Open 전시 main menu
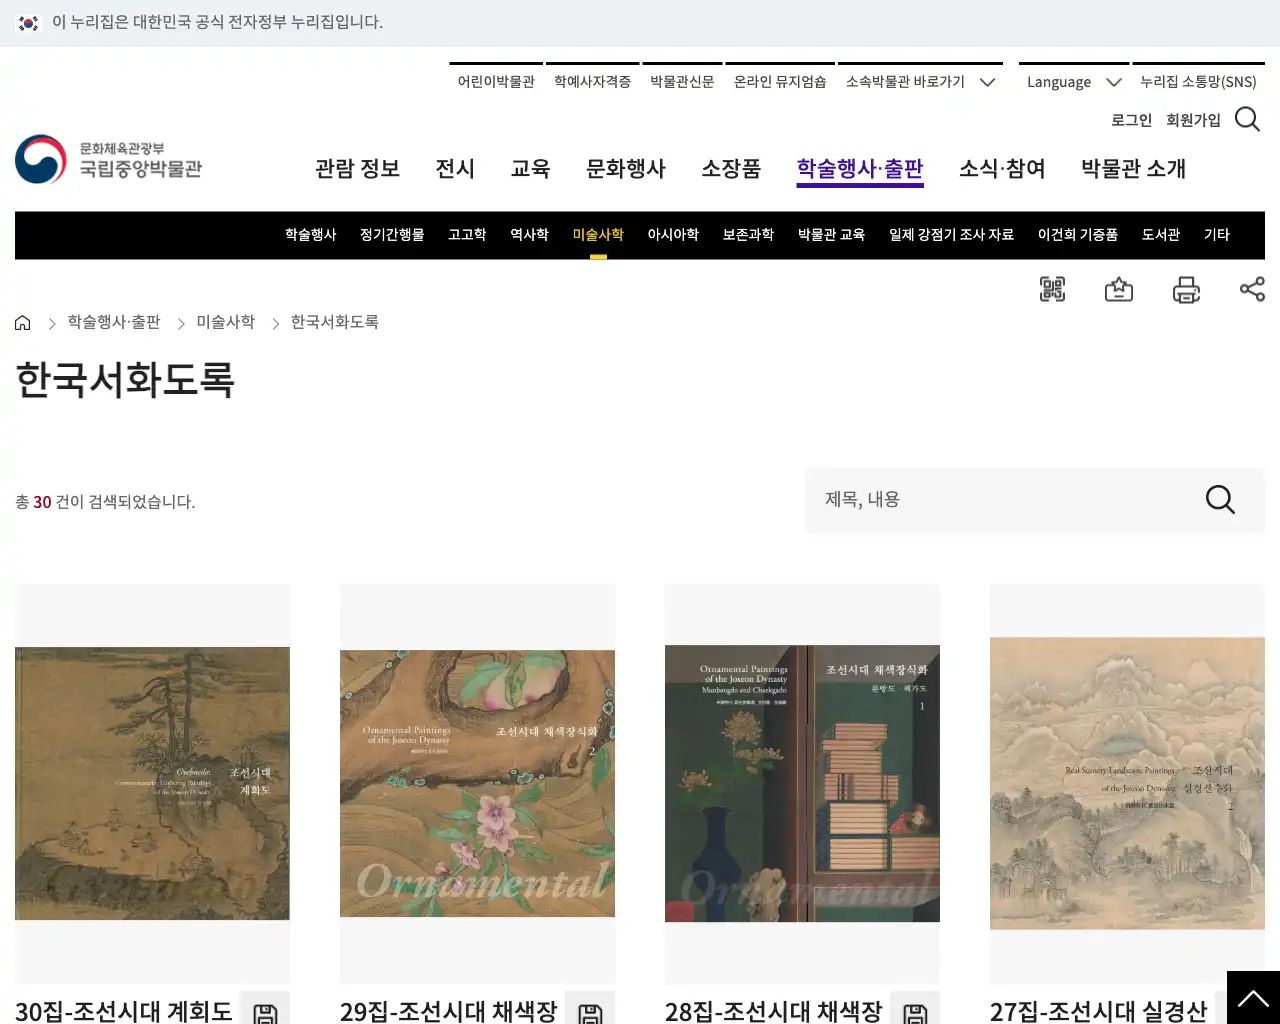Image resolution: width=1280 pixels, height=1024 pixels. 455,169
